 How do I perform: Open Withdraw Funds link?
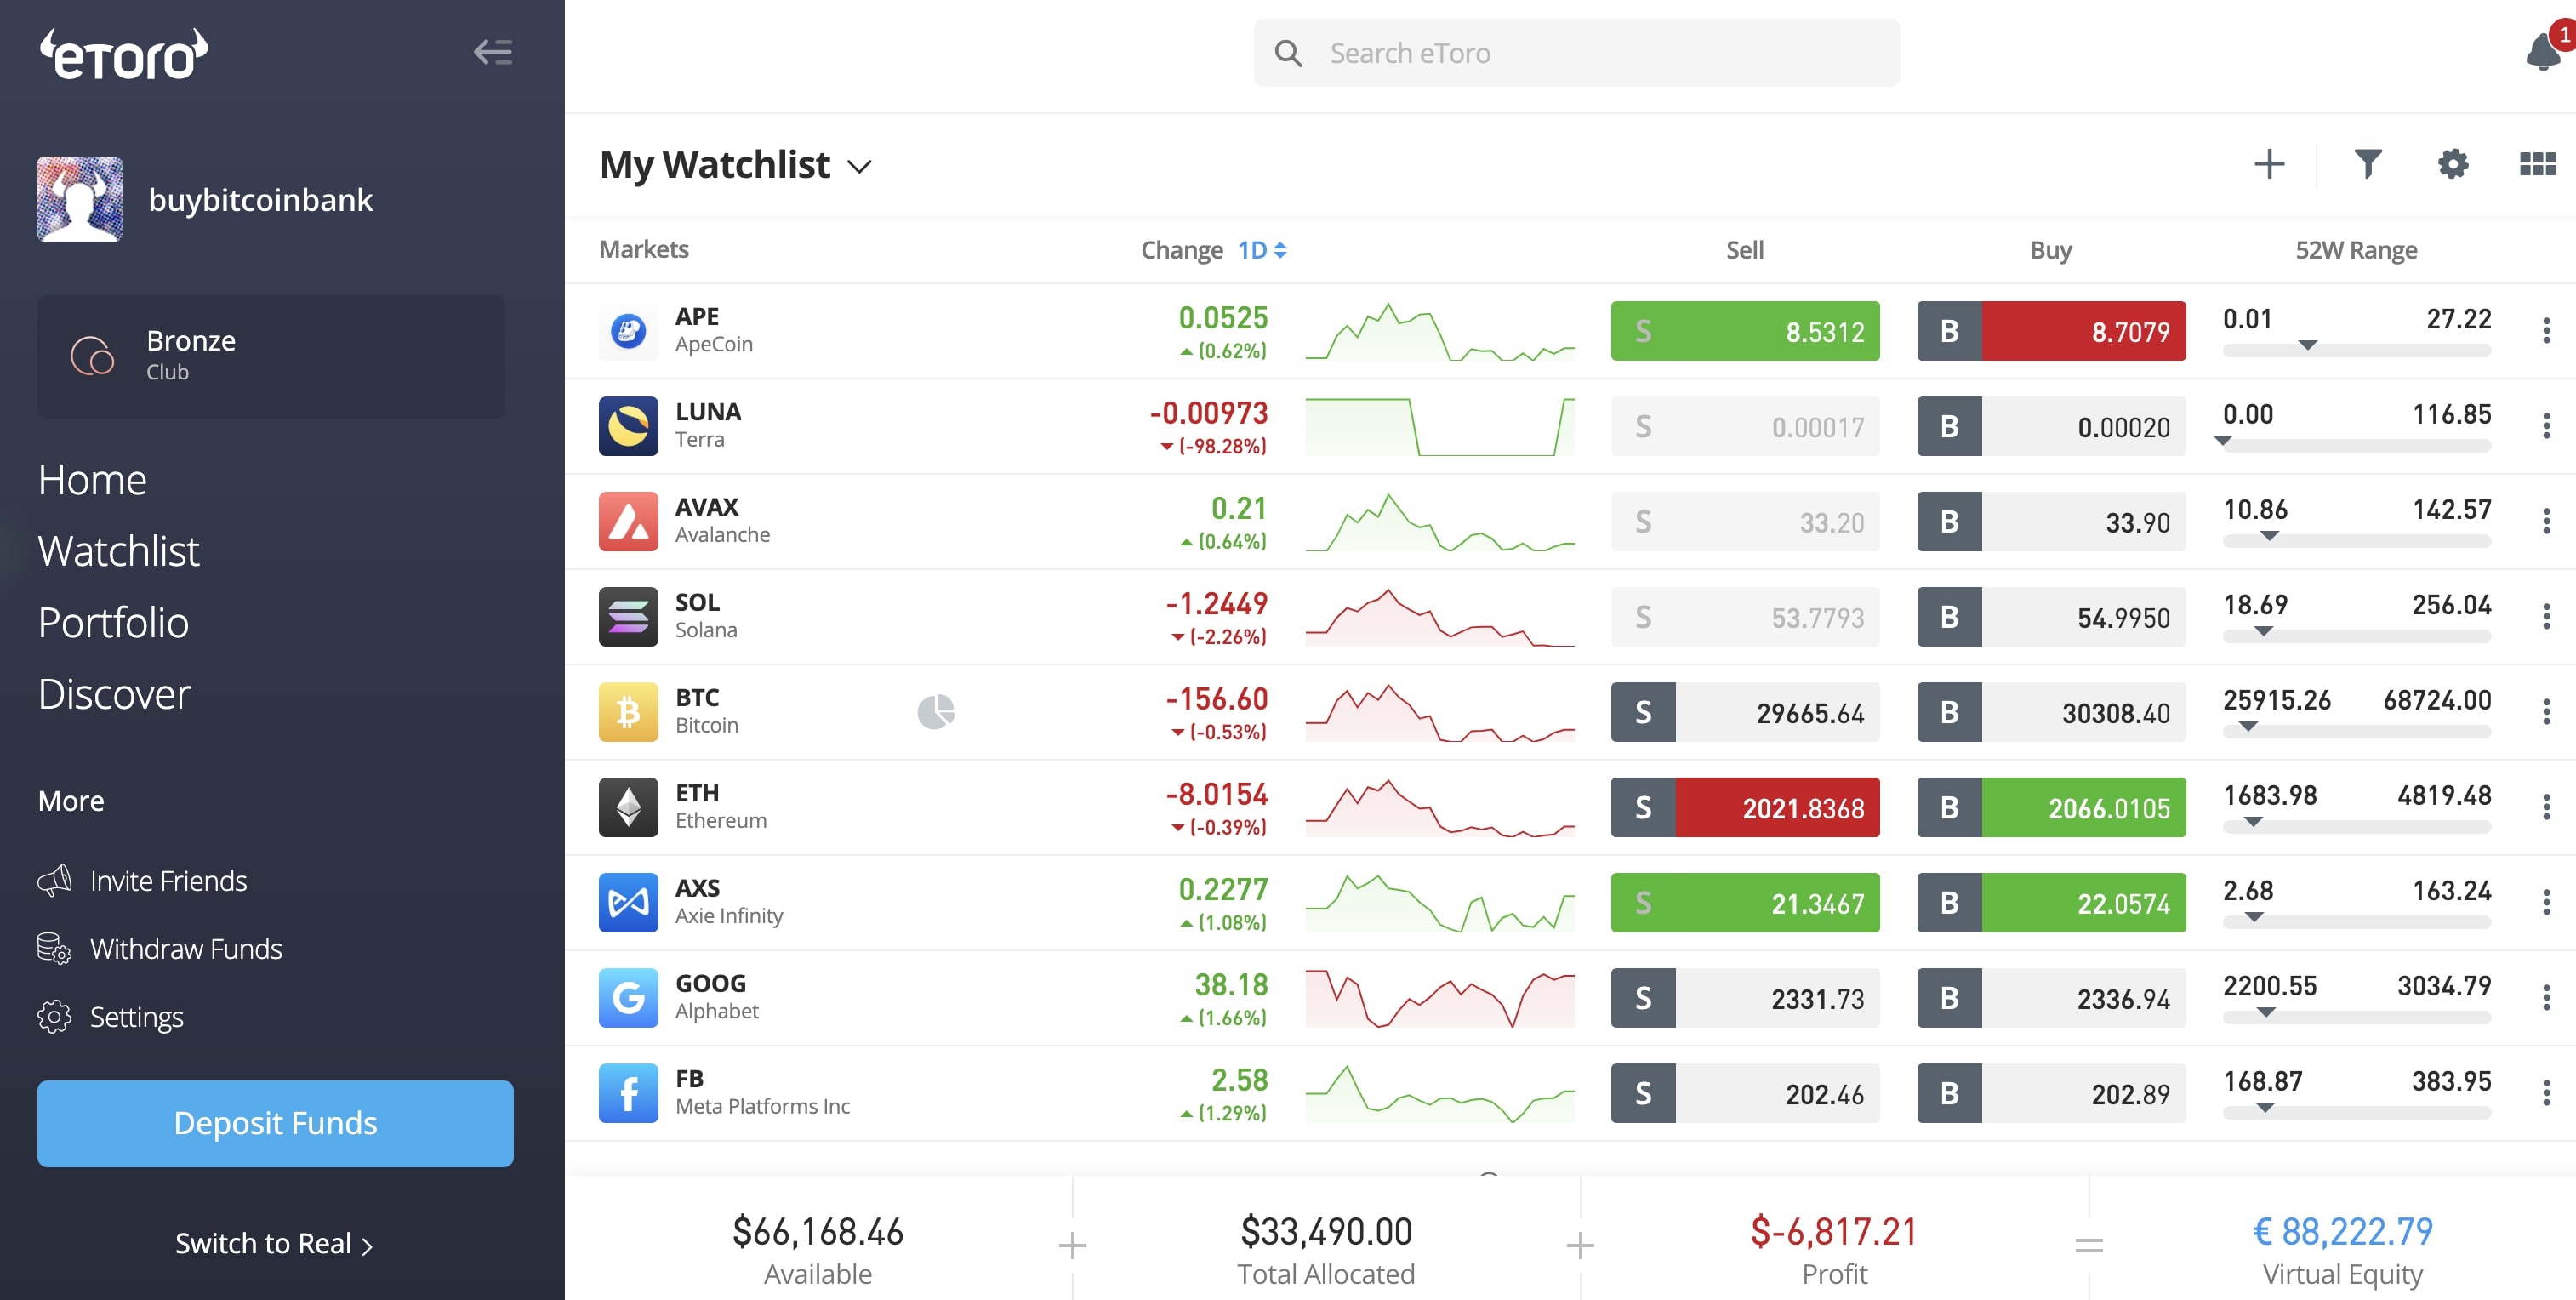186,948
